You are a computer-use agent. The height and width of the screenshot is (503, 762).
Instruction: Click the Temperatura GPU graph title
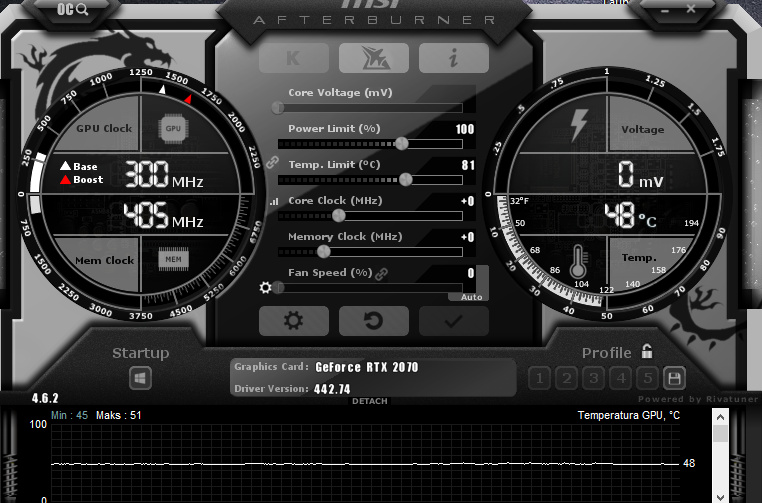point(628,415)
